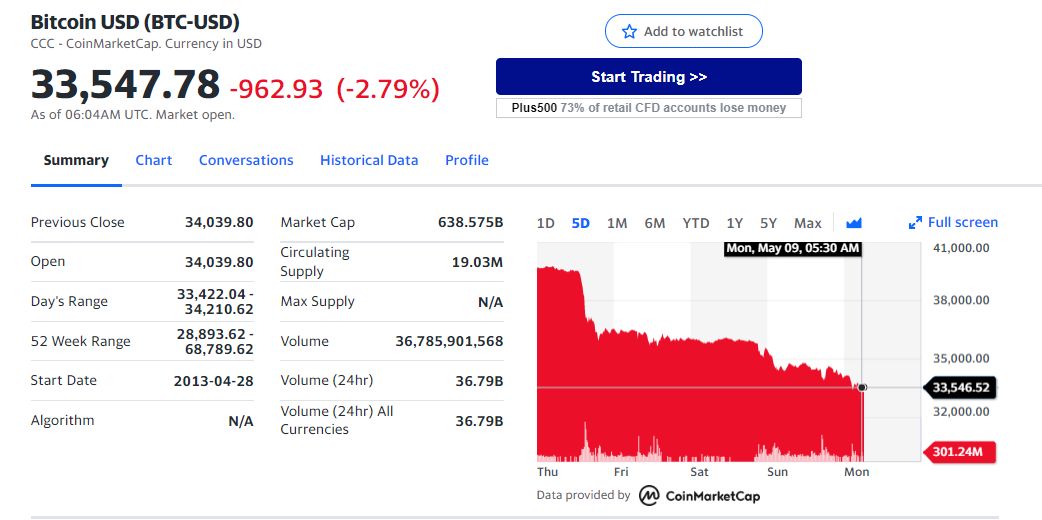Image resolution: width=1042 pixels, height=520 pixels.
Task: Open the Historical Data tab
Action: [x=369, y=160]
